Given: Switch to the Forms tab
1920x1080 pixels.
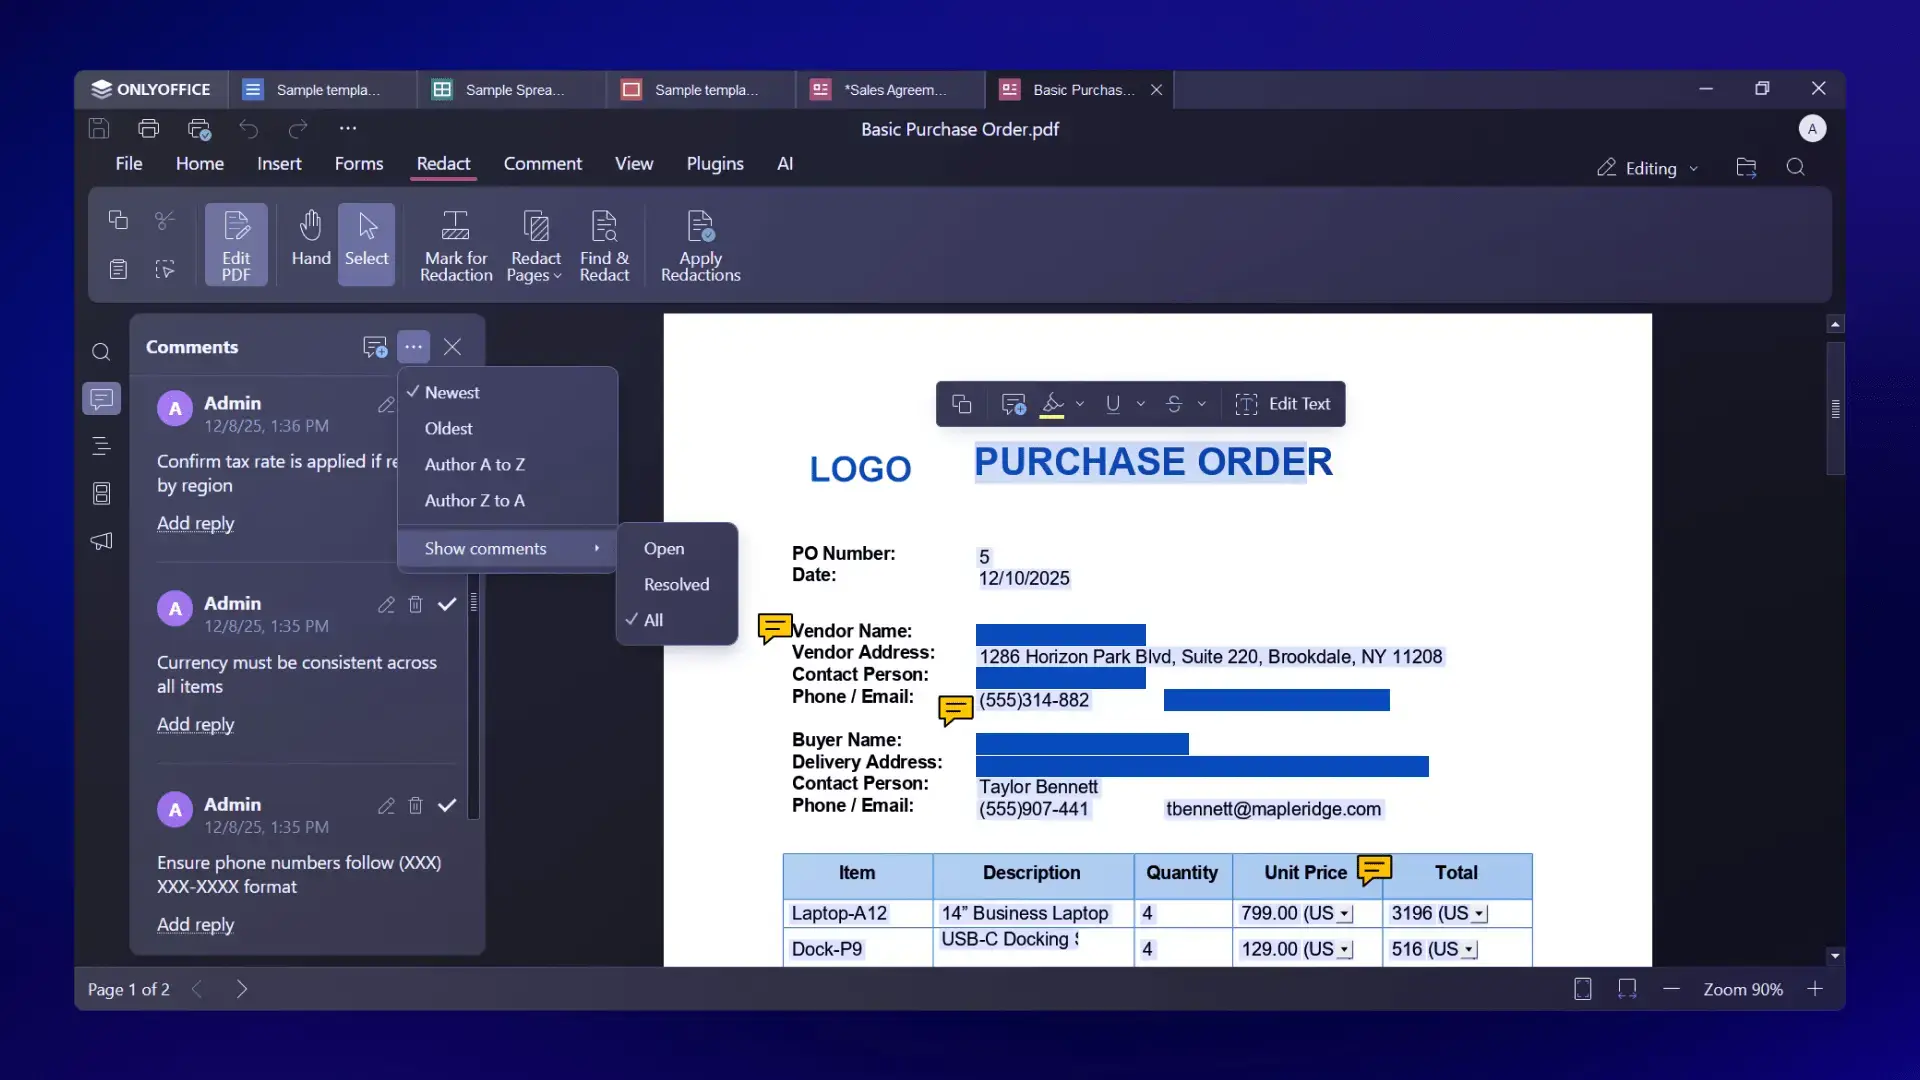Looking at the screenshot, I should (359, 164).
